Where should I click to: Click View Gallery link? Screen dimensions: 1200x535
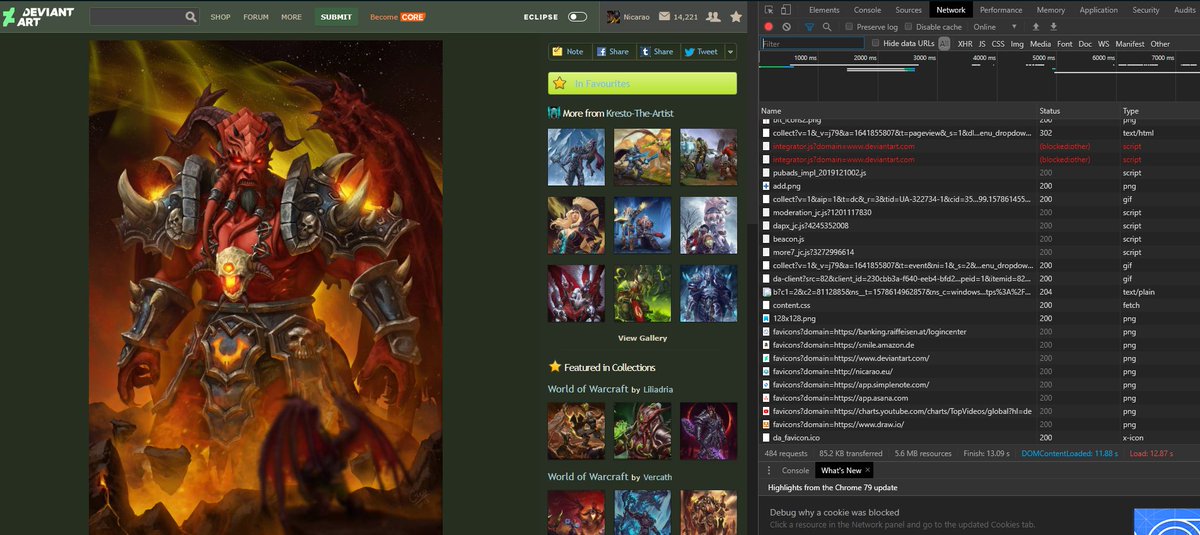coord(642,338)
